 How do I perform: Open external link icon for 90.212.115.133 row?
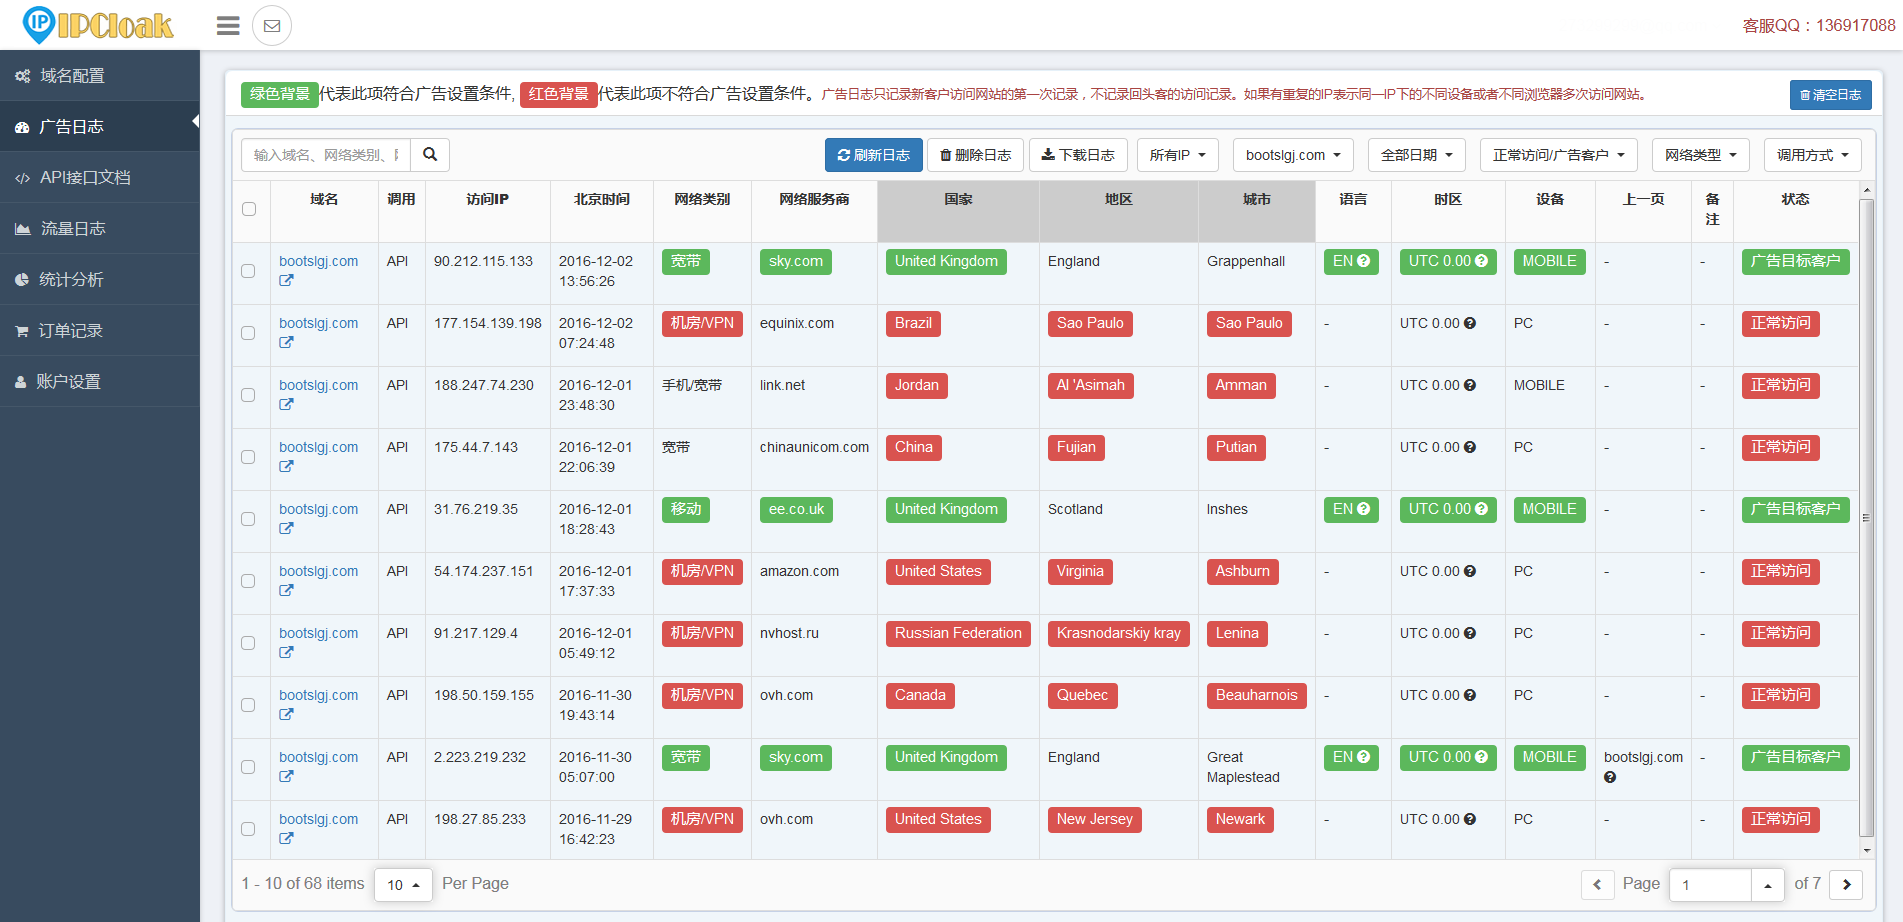[x=286, y=281]
